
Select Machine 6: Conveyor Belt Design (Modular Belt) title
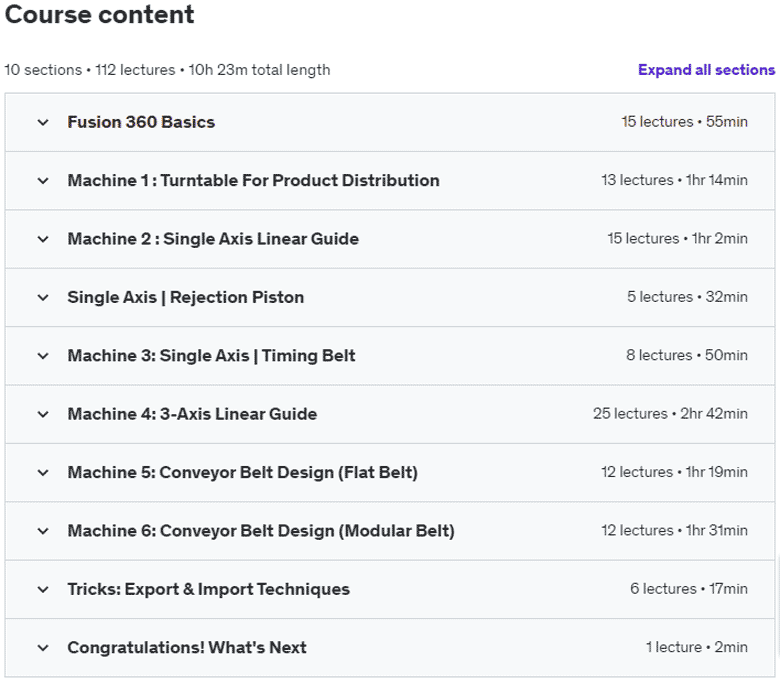260,531
